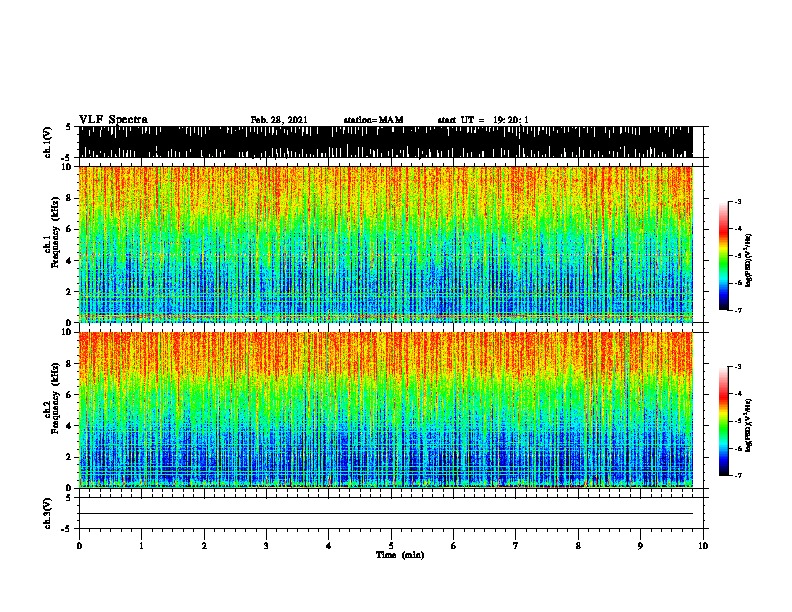Click inside the ch.2 spectrogram plot
The image size is (792, 612).
386,410
